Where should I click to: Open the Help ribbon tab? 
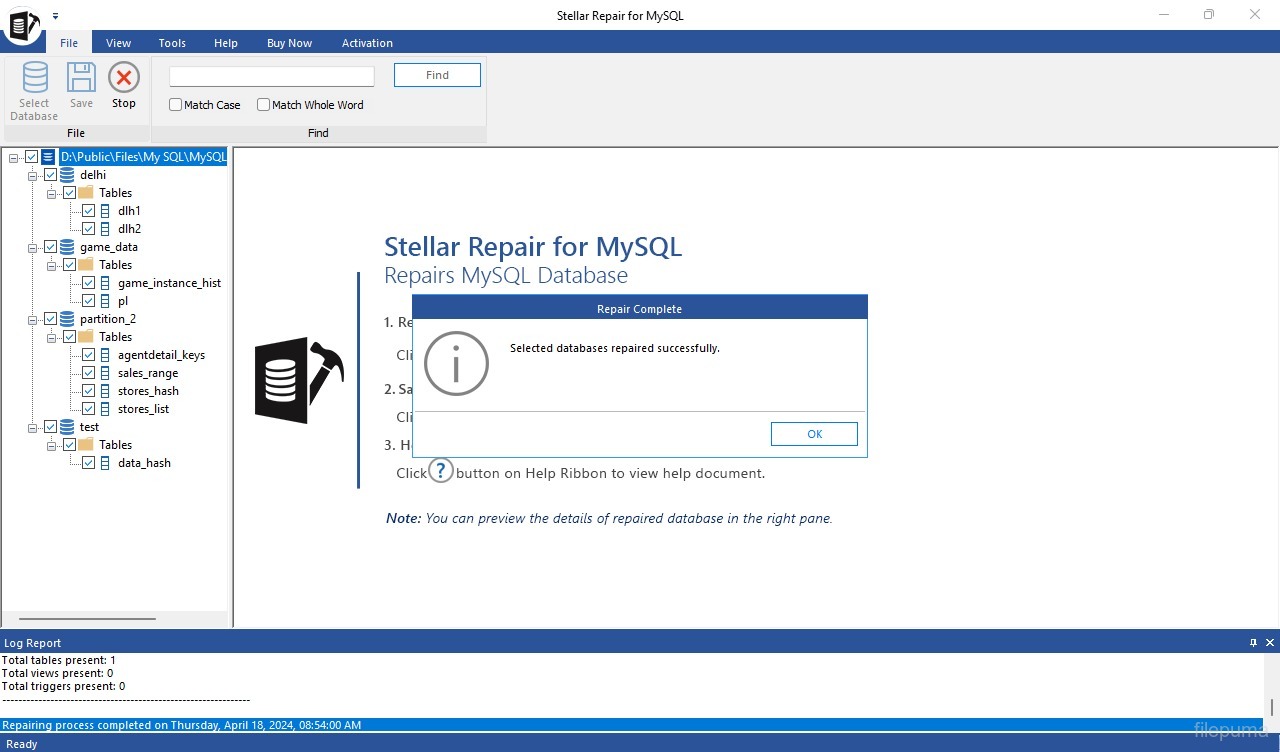pyautogui.click(x=226, y=43)
